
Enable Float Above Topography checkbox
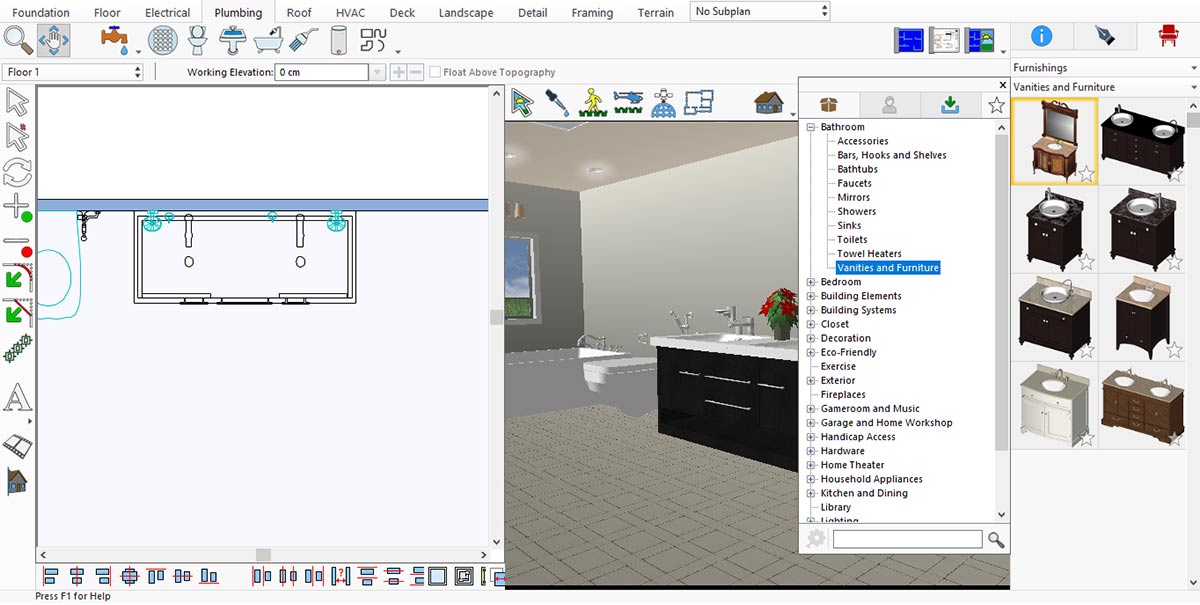(435, 72)
